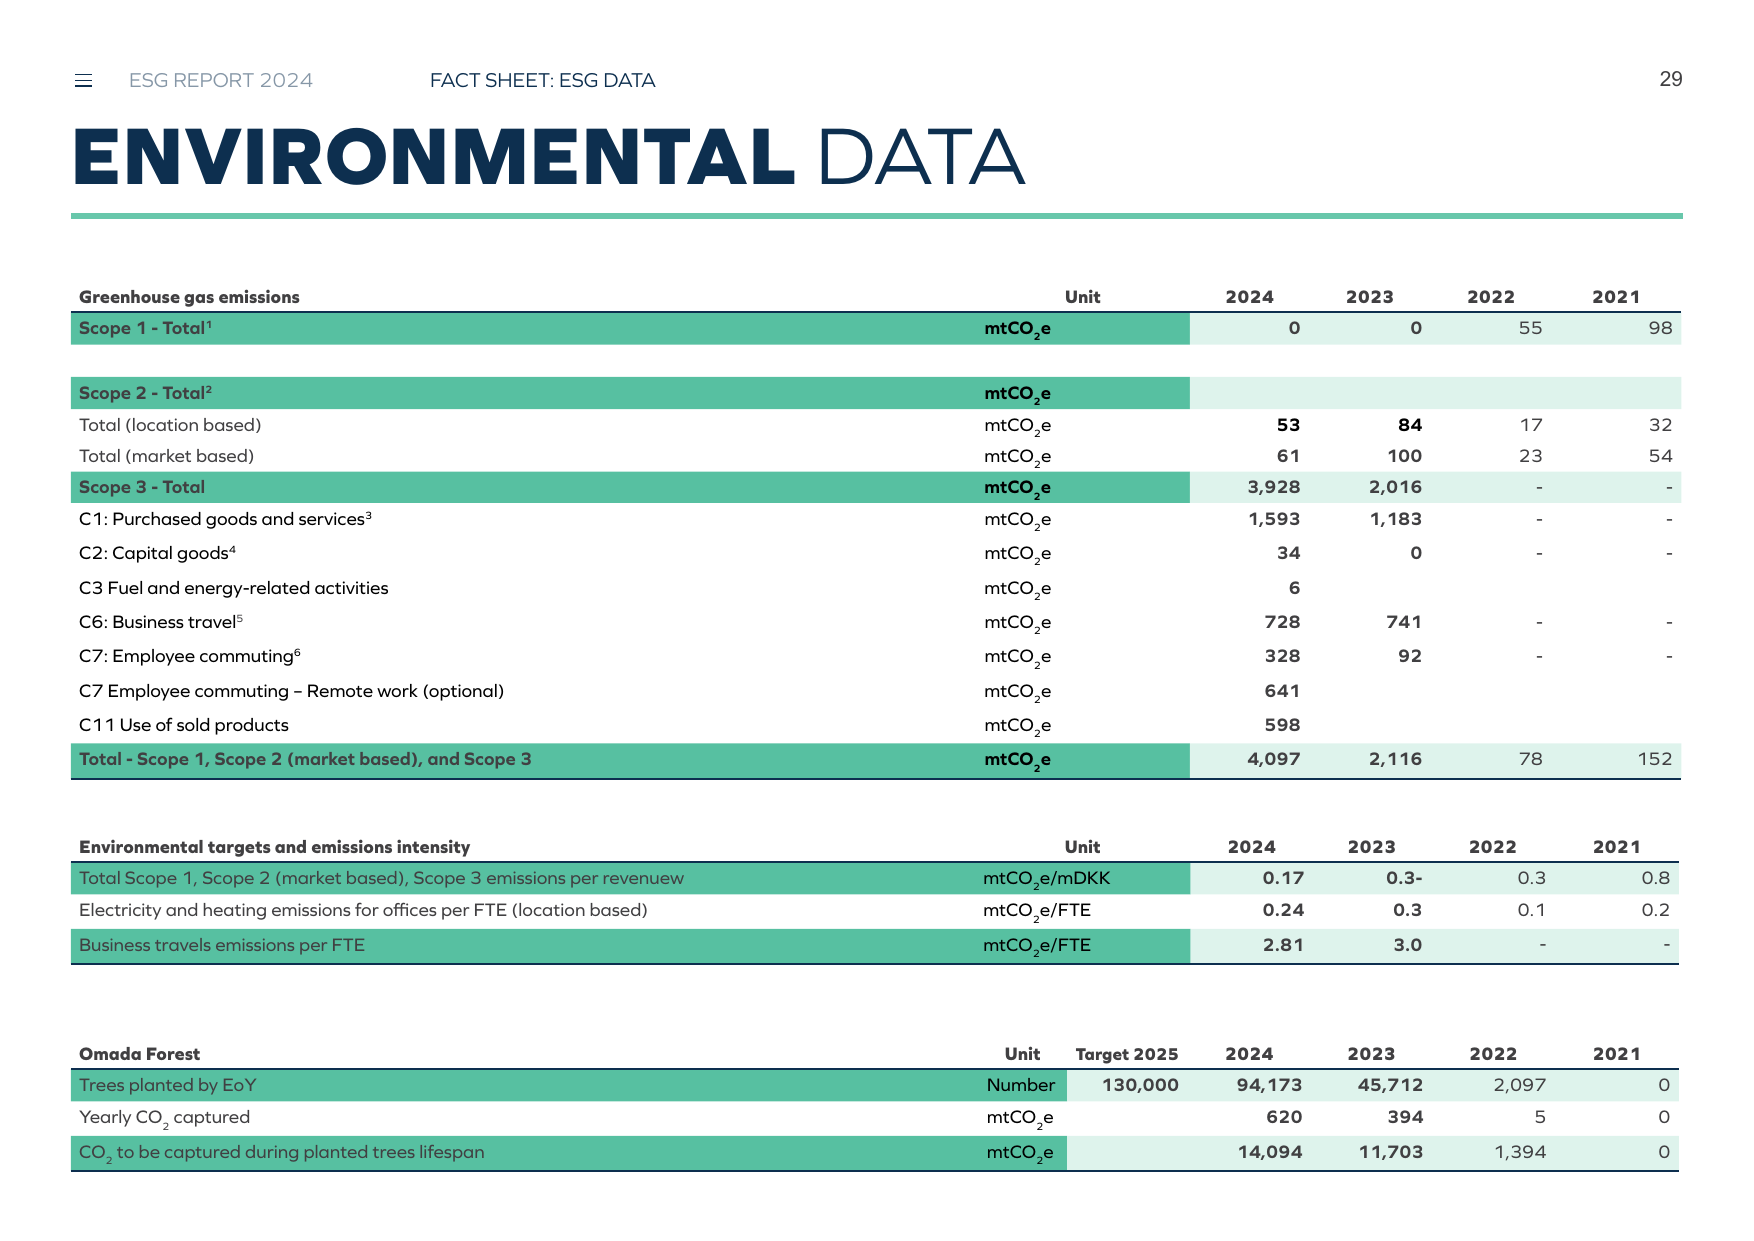This screenshot has width=1754, height=1241.
Task: Click the Scope 1 - Total row label
Action: click(145, 328)
